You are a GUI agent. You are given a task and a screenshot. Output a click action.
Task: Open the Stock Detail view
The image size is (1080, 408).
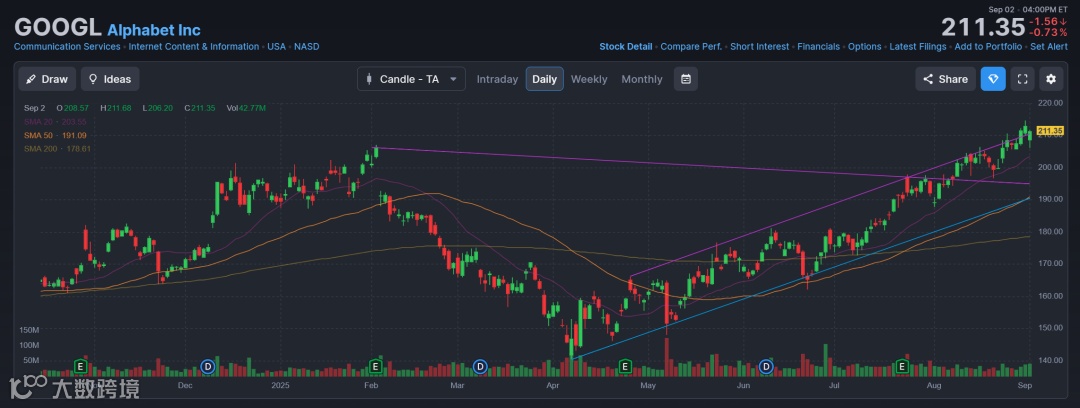click(625, 47)
